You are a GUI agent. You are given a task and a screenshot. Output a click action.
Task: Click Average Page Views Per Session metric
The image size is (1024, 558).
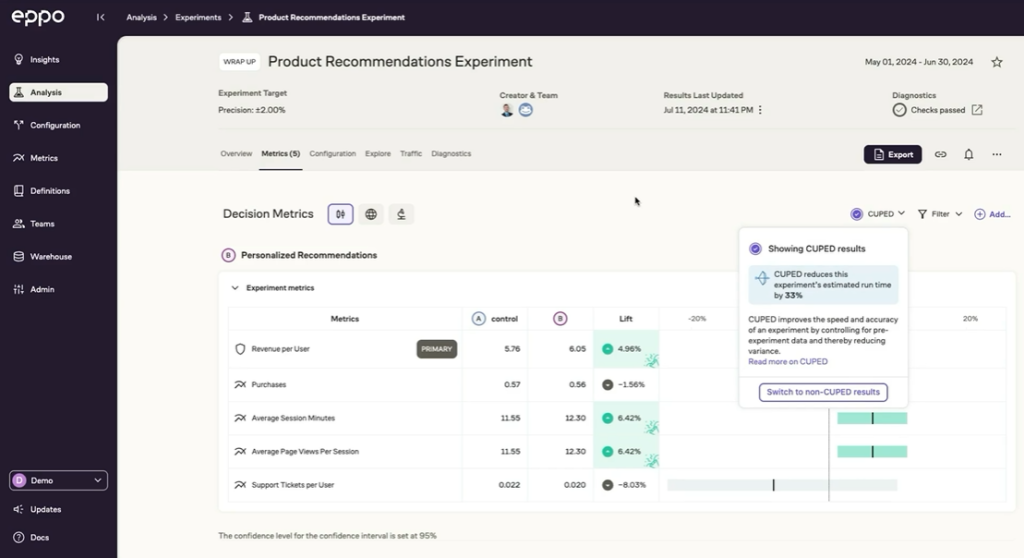[x=305, y=451]
